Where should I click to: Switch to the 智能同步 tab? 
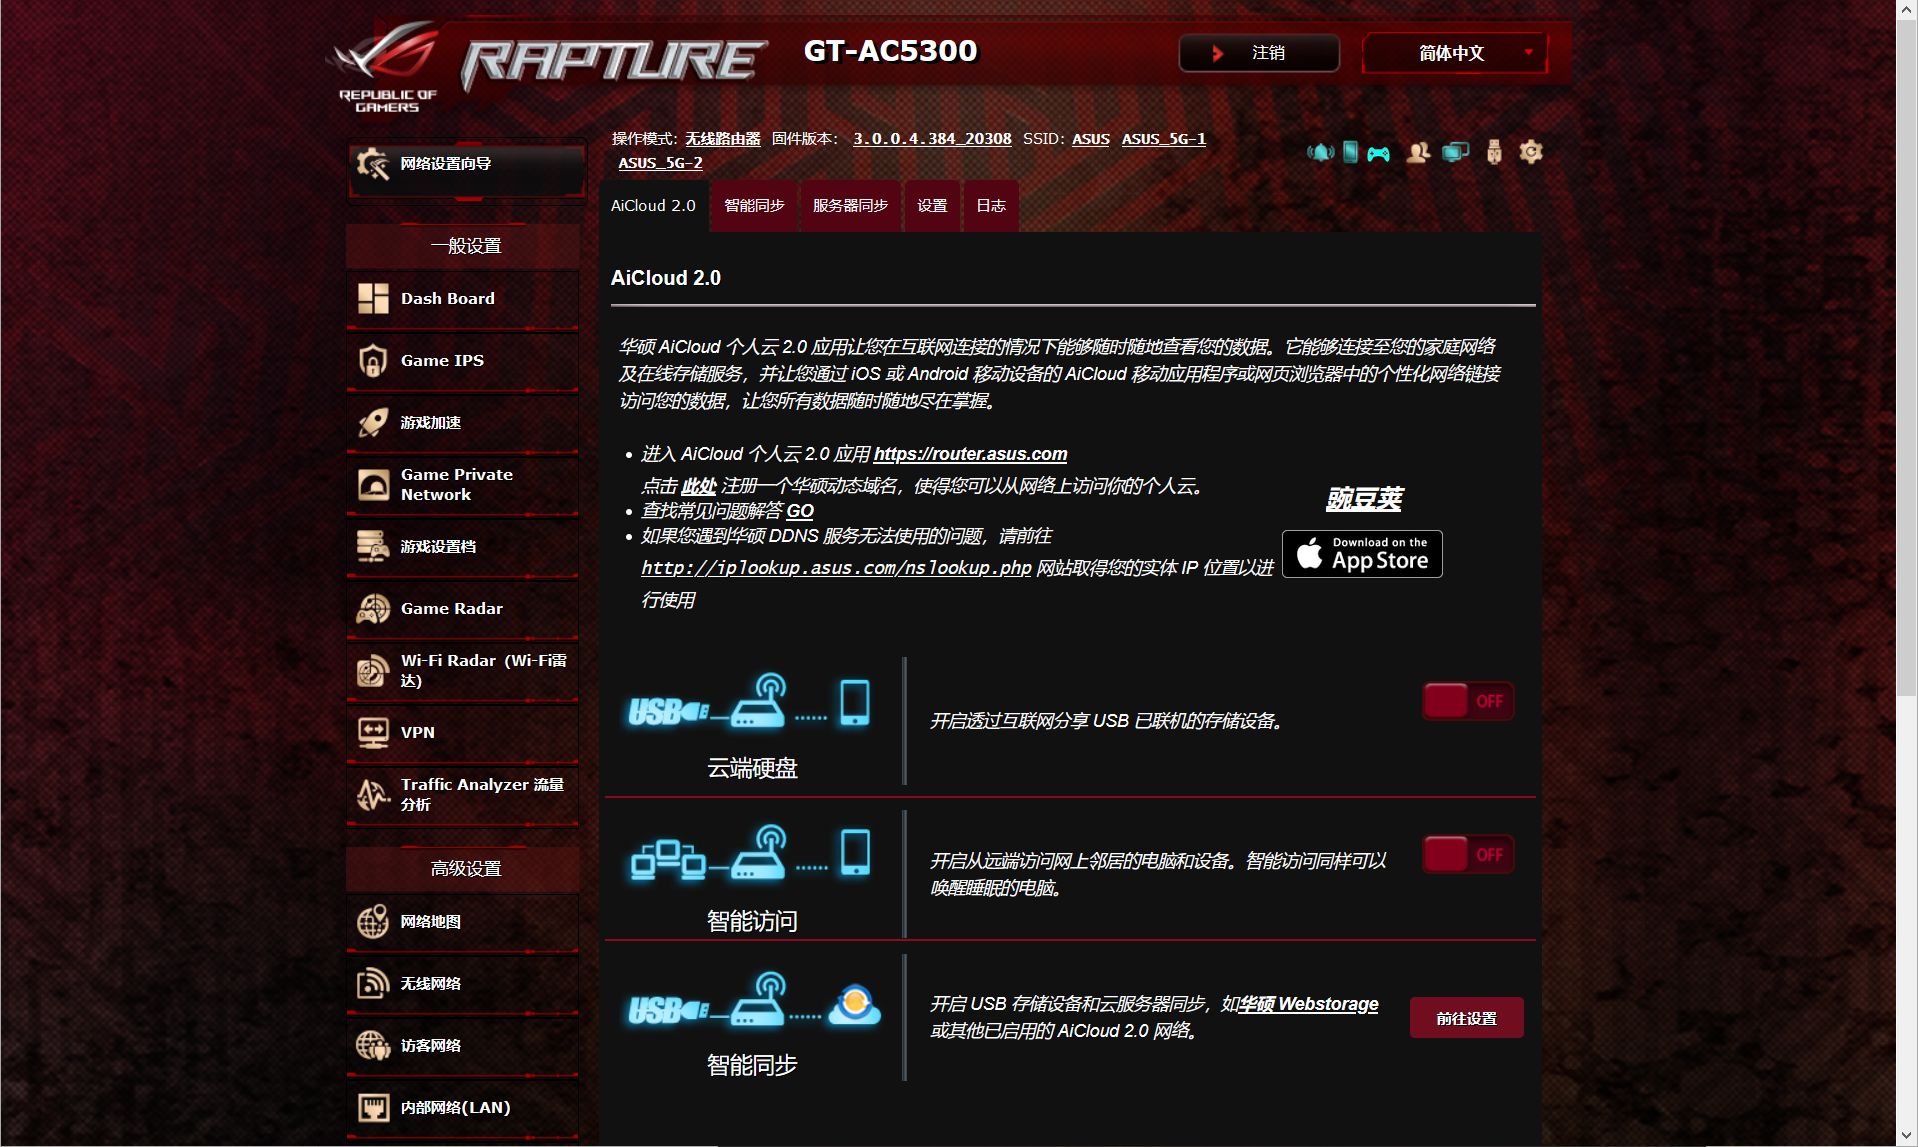click(754, 206)
